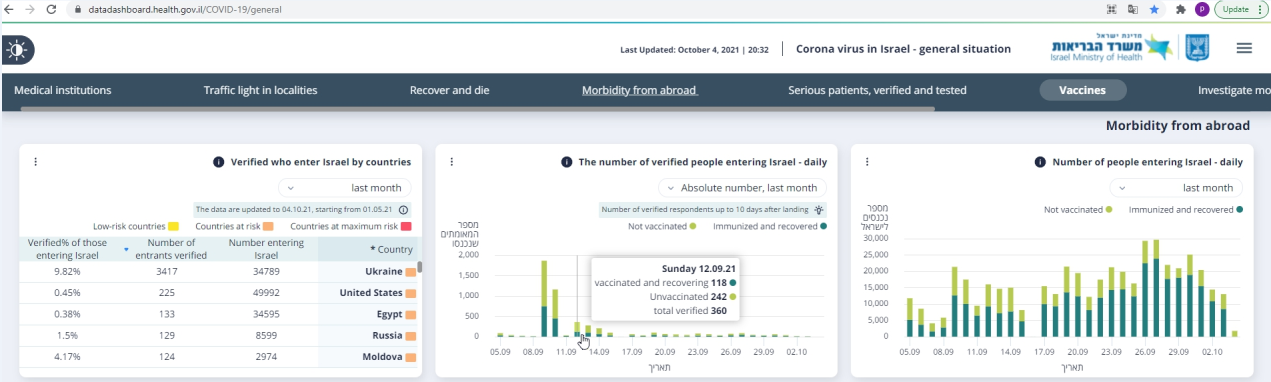This screenshot has height=382, width=1271.
Task: Click the info icon beside Number of people entering
Action: (1040, 161)
